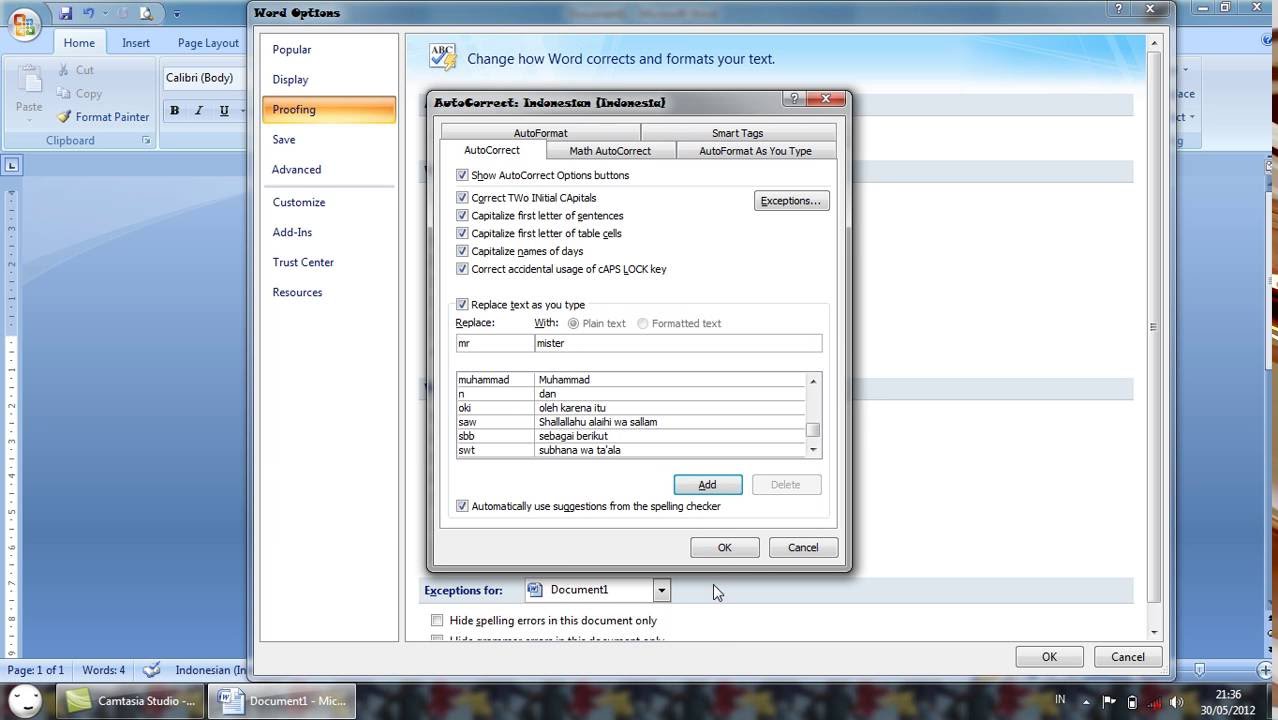Screen dimensions: 1278x720
Task: Click the ABC proofing icon in Word Options
Action: [x=442, y=56]
